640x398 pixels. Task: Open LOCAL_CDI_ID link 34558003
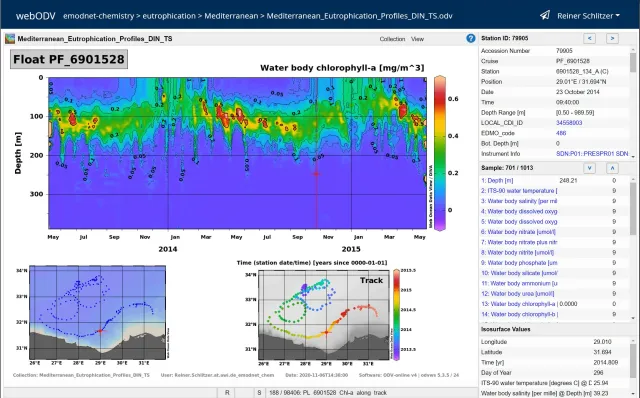(x=569, y=123)
